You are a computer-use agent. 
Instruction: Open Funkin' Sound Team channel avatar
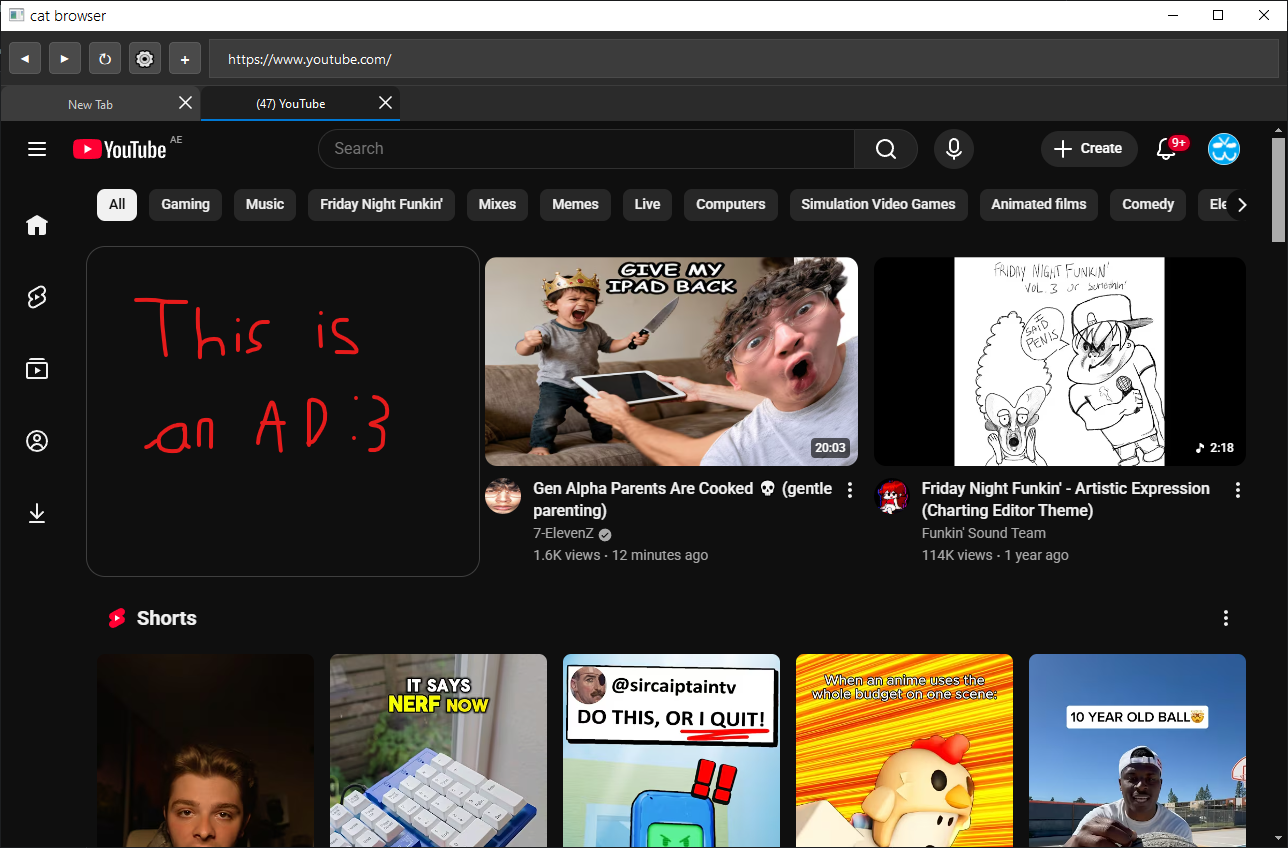(x=892, y=496)
